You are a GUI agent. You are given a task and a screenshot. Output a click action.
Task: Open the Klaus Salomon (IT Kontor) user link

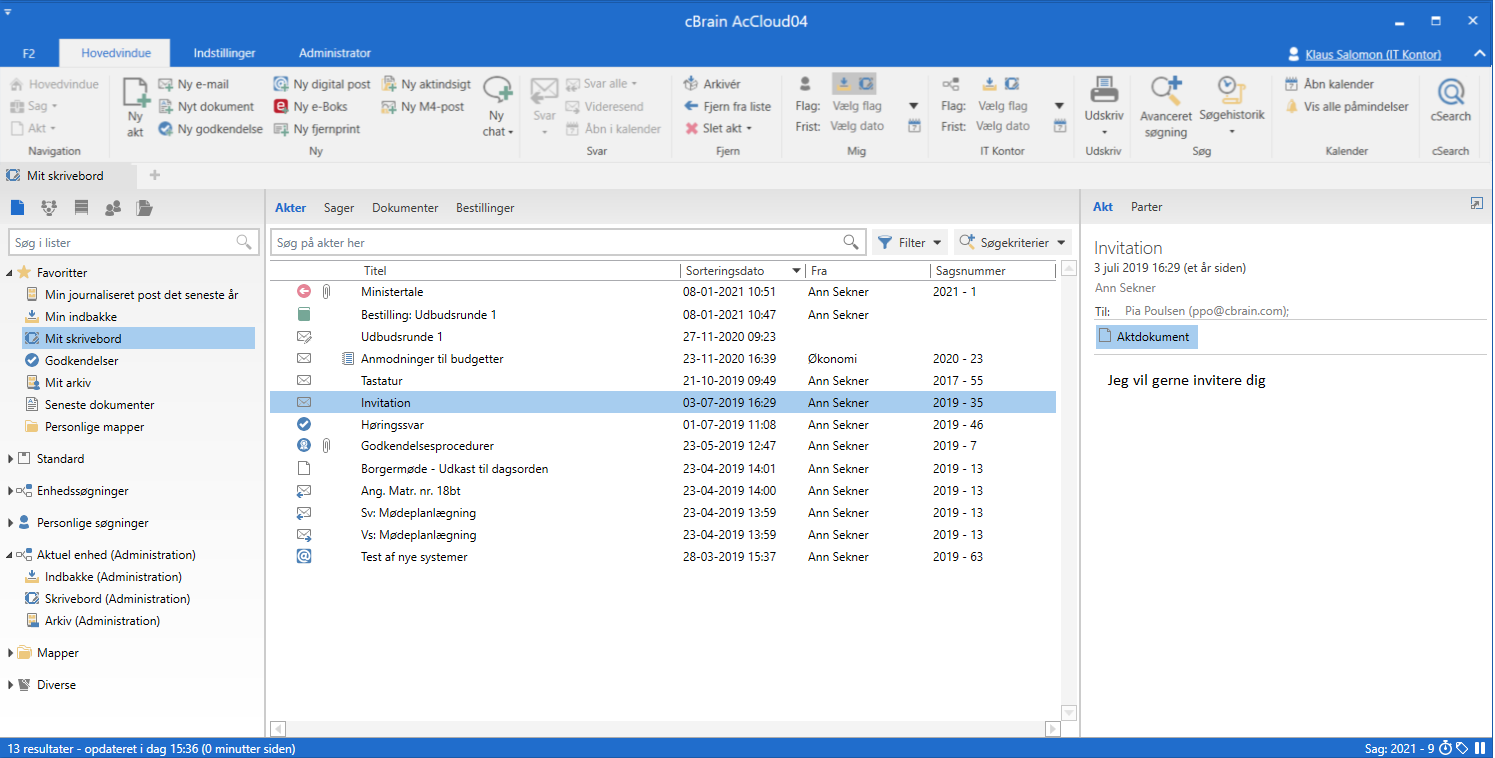coord(1373,54)
